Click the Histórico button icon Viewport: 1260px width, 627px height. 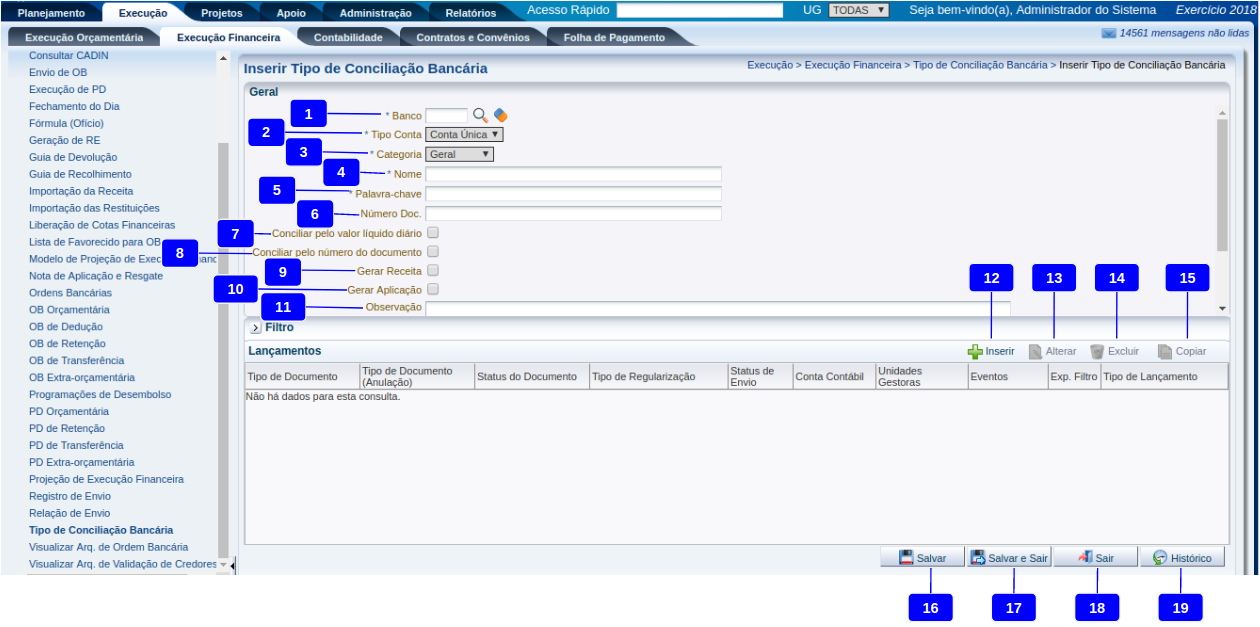(x=1160, y=558)
